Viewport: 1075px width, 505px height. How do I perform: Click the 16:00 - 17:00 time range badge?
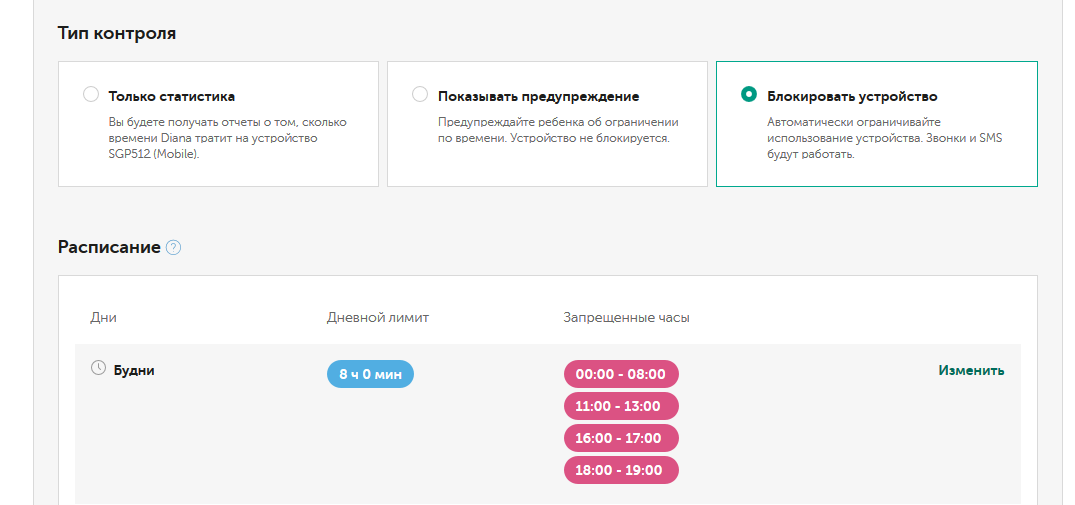620,438
